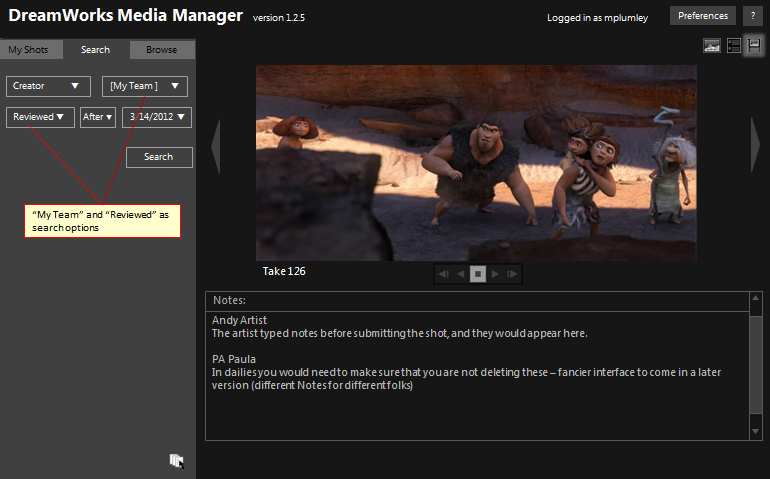Click the notes scrollbar up arrow
Image resolution: width=770 pixels, height=479 pixels.
(x=756, y=298)
